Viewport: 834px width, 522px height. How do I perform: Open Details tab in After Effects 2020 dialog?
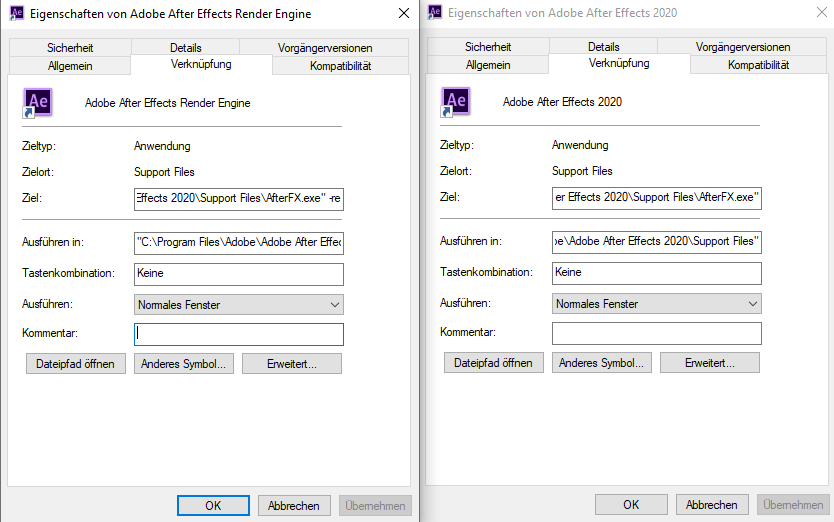[x=604, y=47]
